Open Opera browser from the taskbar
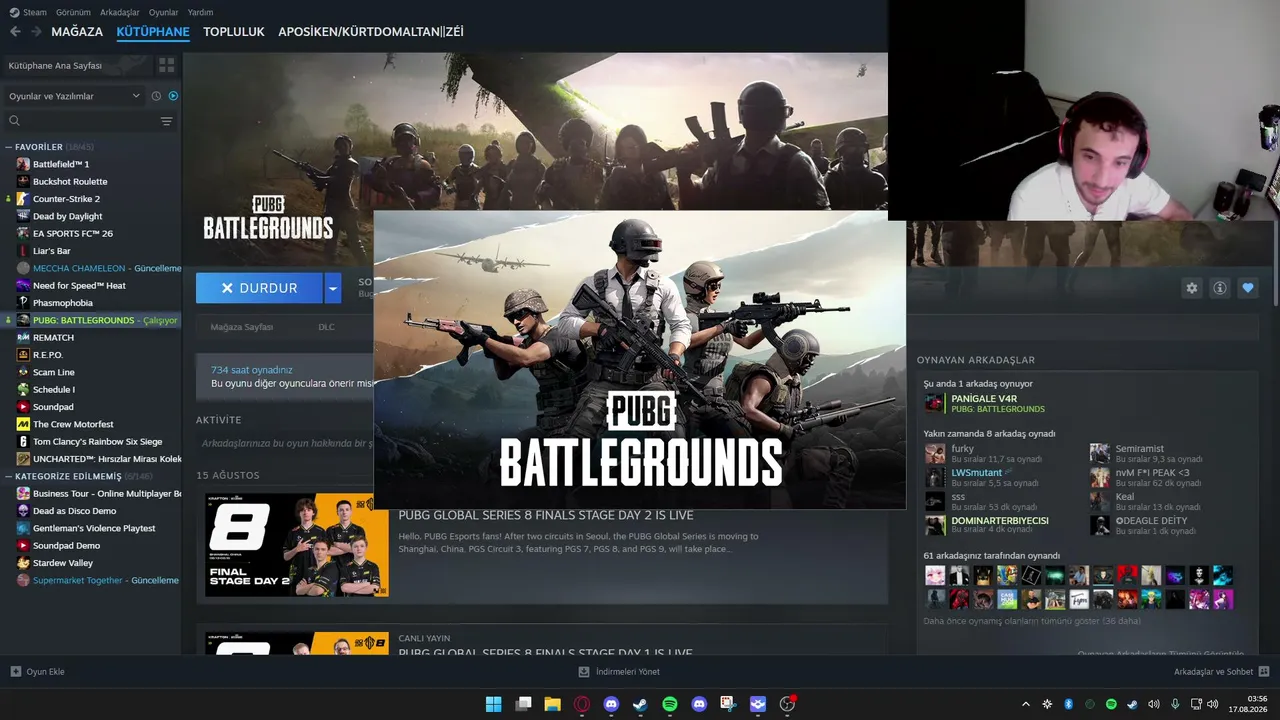The height and width of the screenshot is (720, 1280). coord(582,704)
